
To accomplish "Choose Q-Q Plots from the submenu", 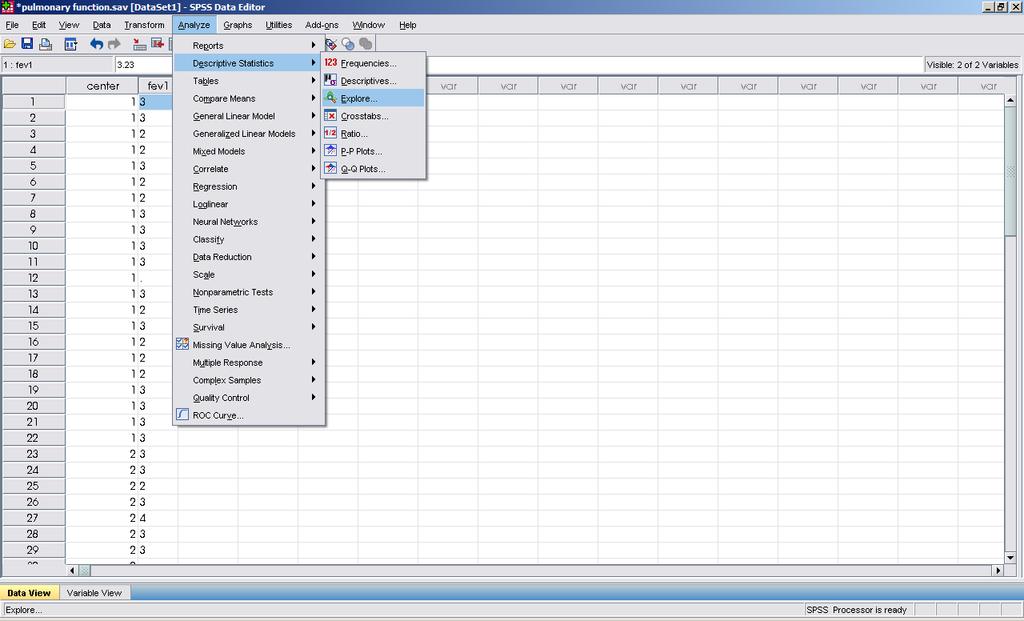I will click(x=373, y=169).
